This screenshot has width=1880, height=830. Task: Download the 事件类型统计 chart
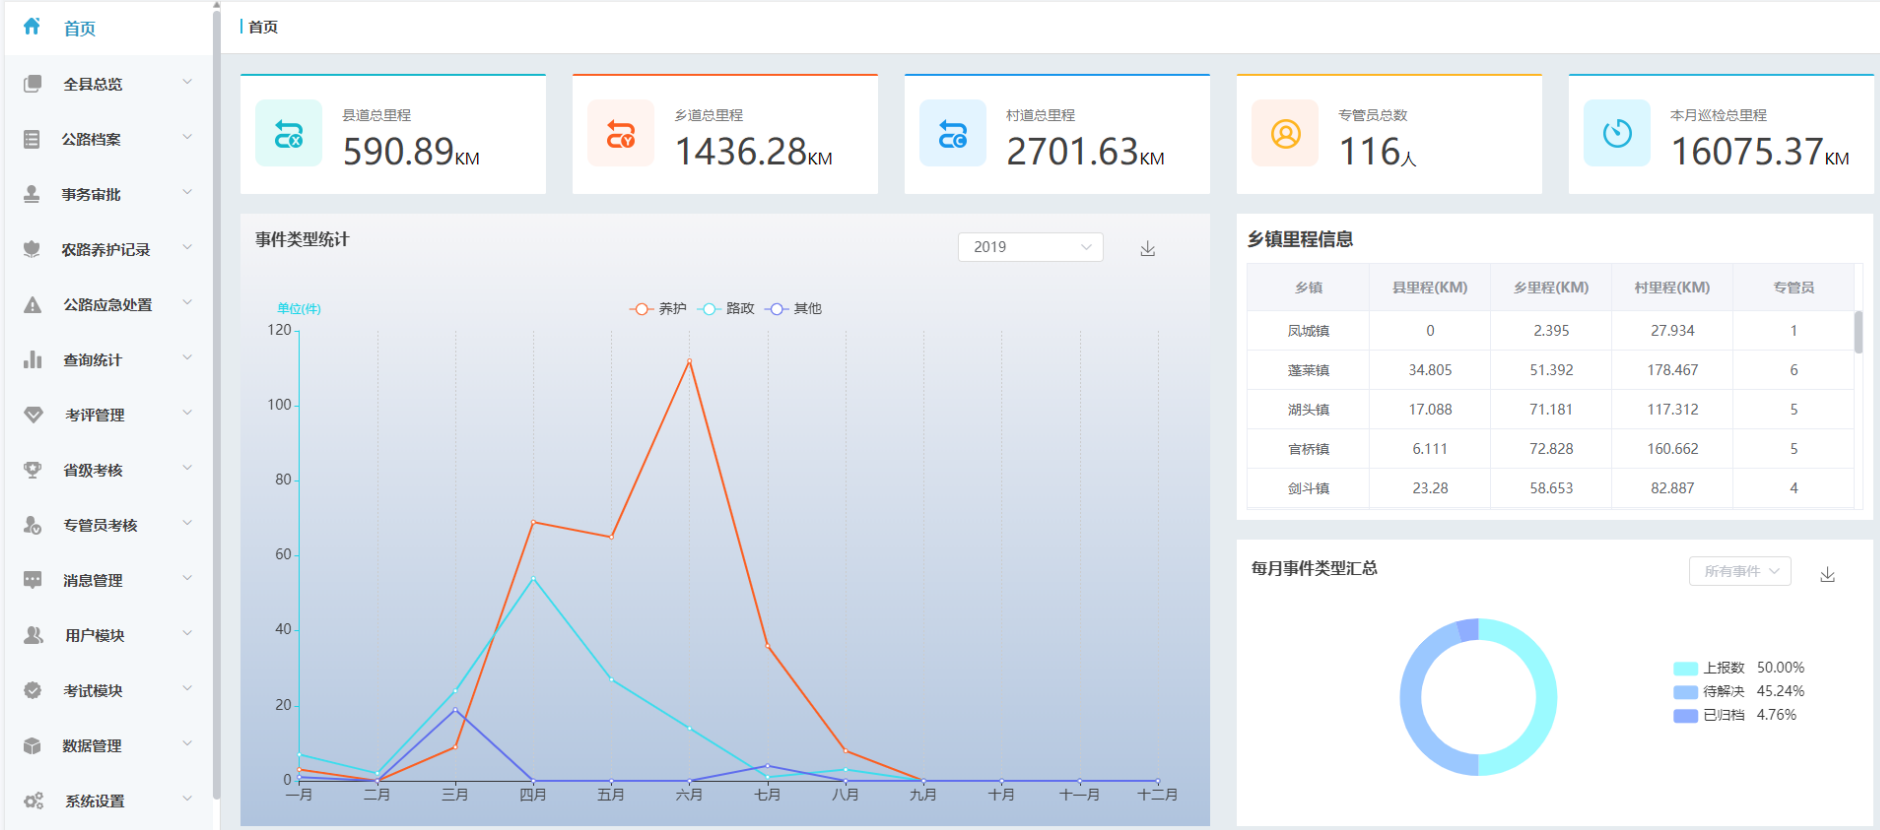(1147, 248)
